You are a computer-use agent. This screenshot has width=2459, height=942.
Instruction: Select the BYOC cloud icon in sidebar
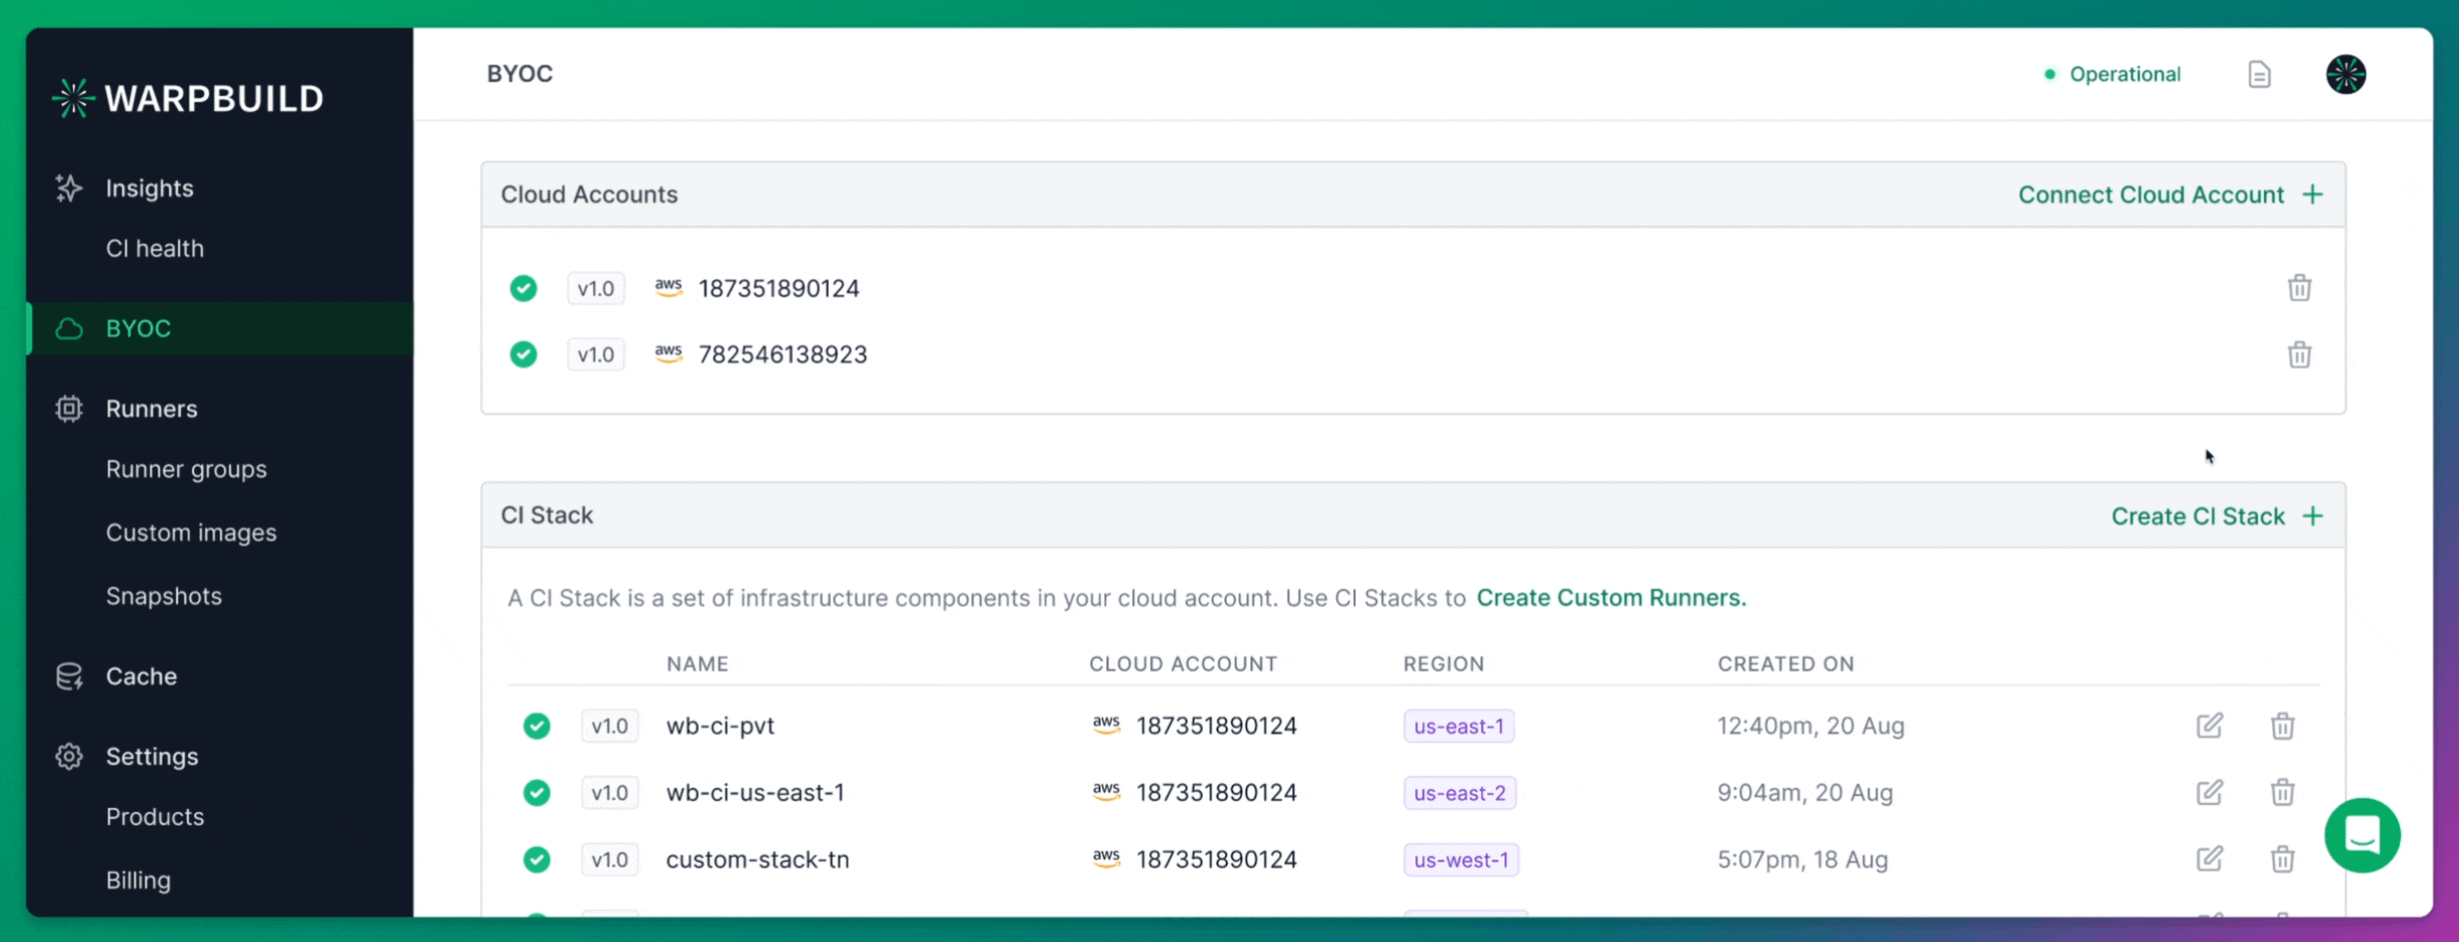(68, 328)
